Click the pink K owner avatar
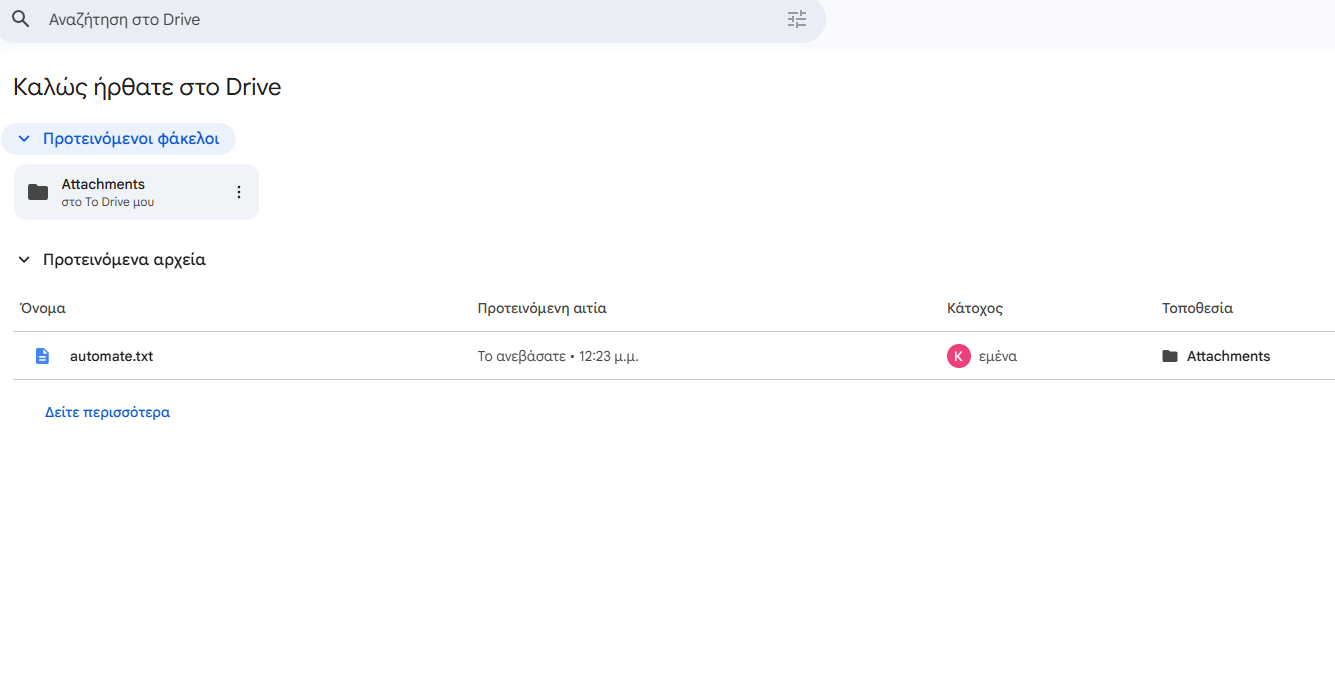 point(958,356)
